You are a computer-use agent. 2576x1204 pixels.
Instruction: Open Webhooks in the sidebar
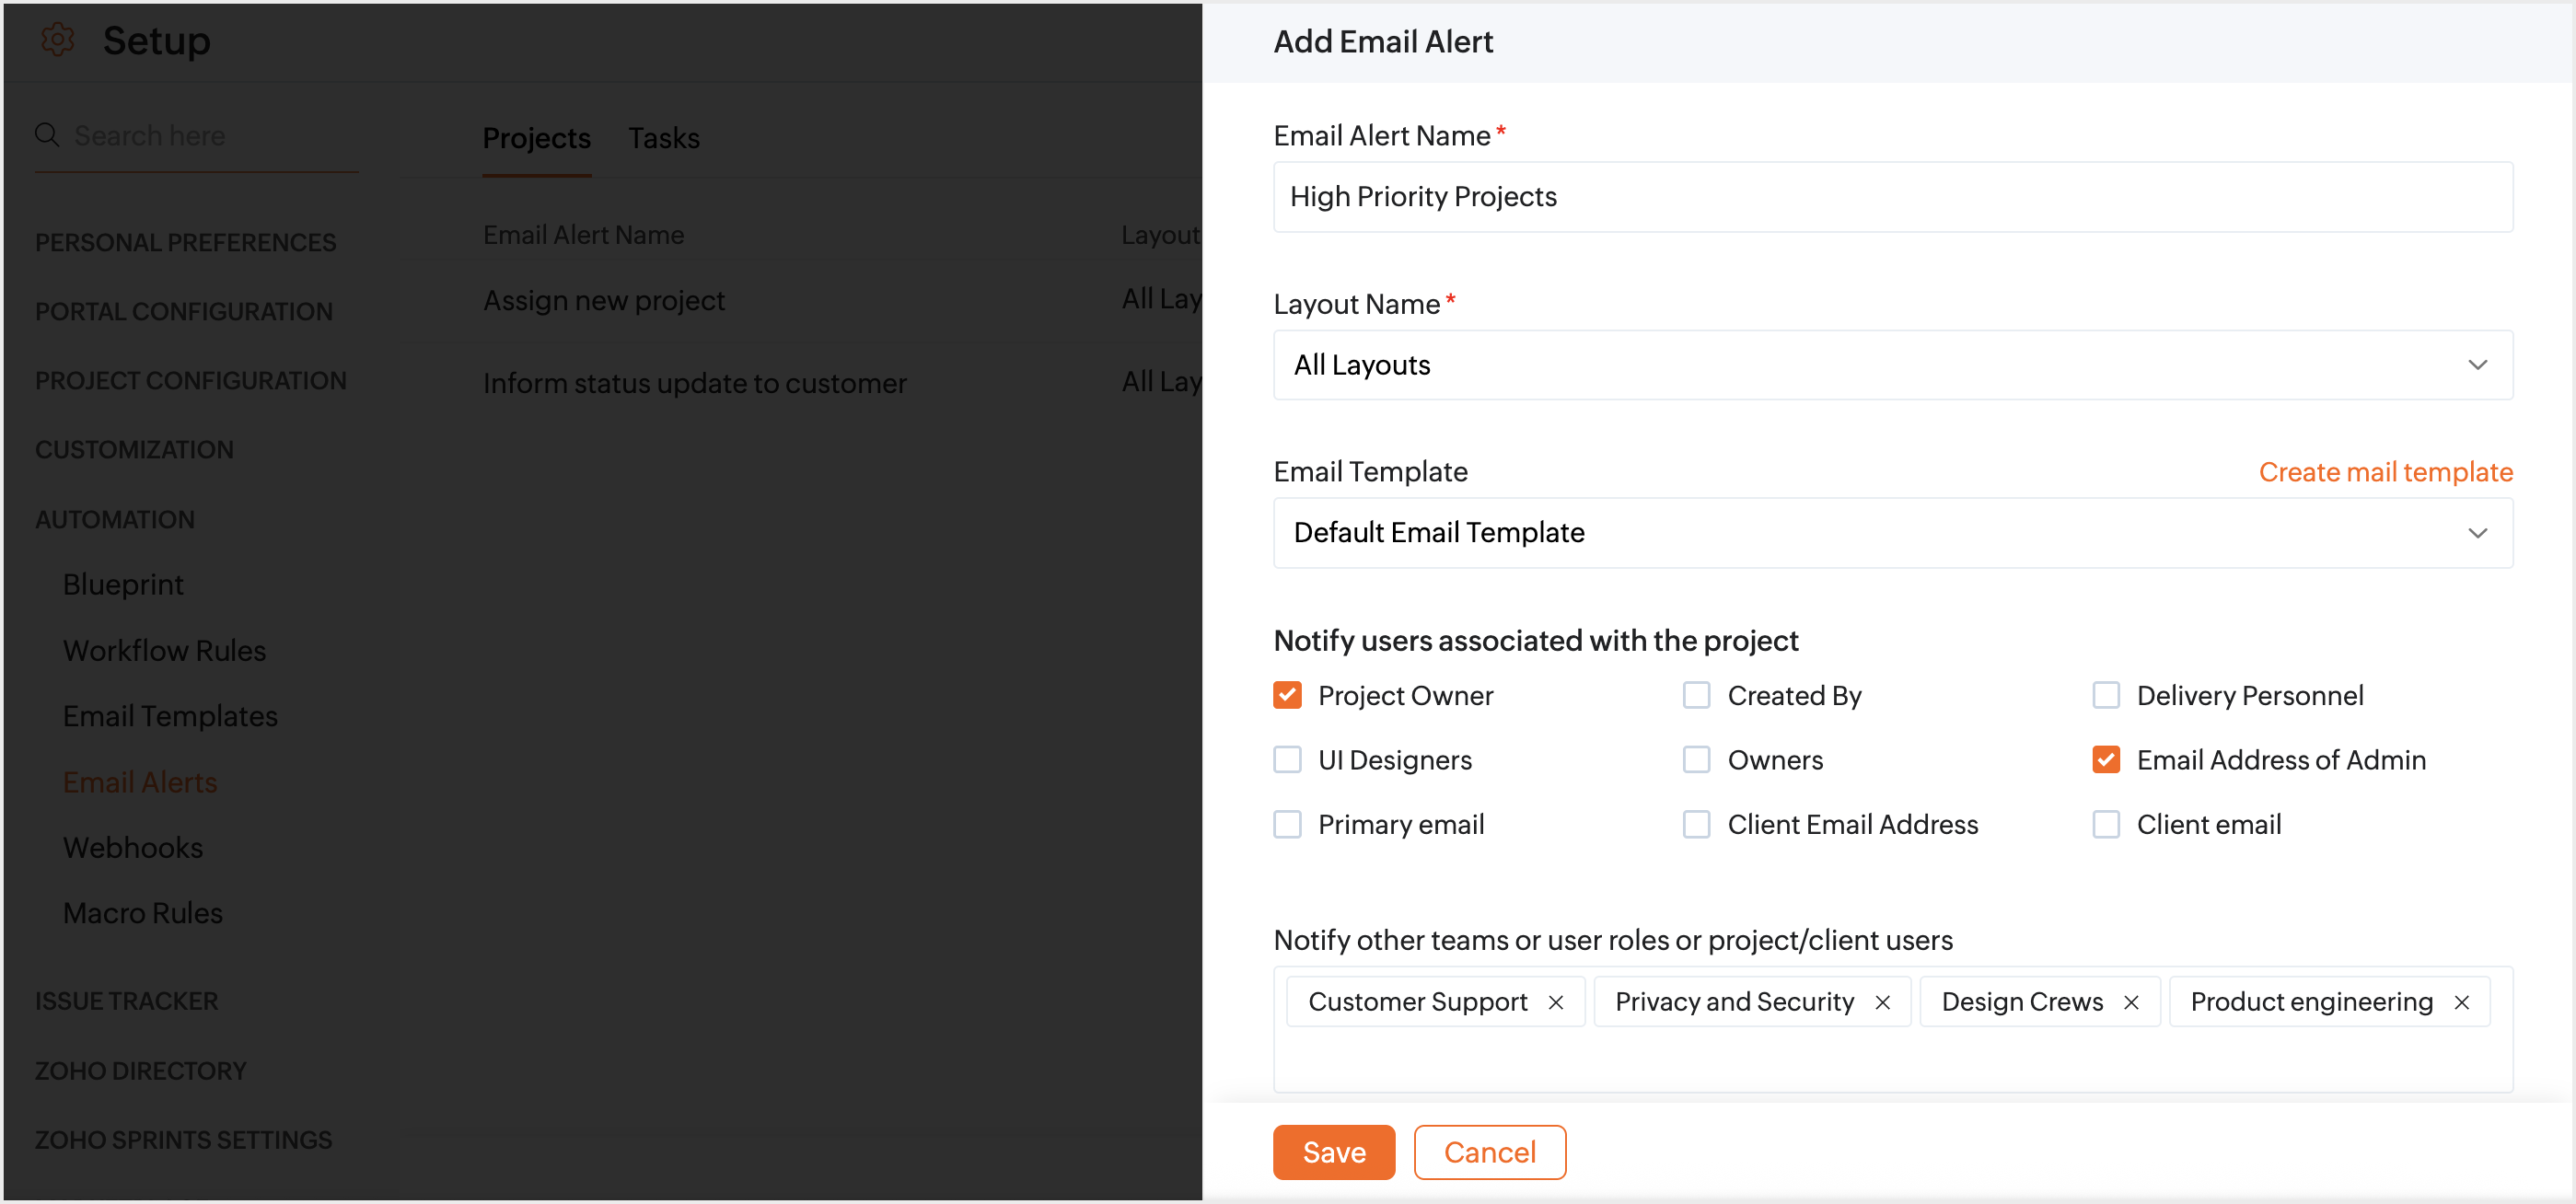coord(133,848)
